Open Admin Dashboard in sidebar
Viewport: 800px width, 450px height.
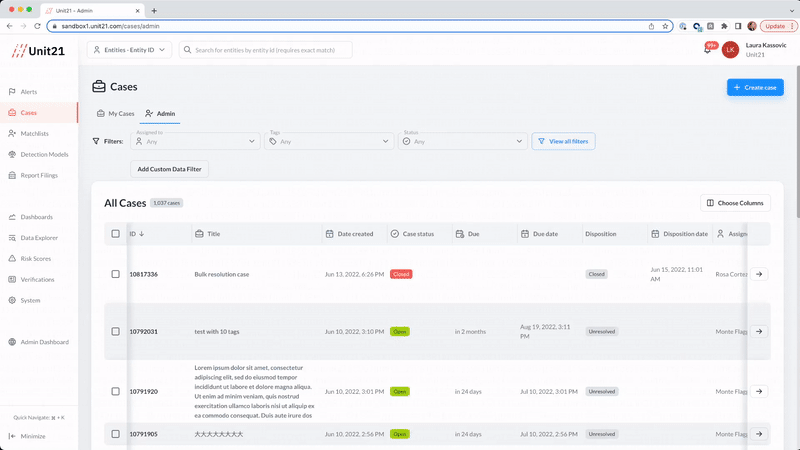39,342
